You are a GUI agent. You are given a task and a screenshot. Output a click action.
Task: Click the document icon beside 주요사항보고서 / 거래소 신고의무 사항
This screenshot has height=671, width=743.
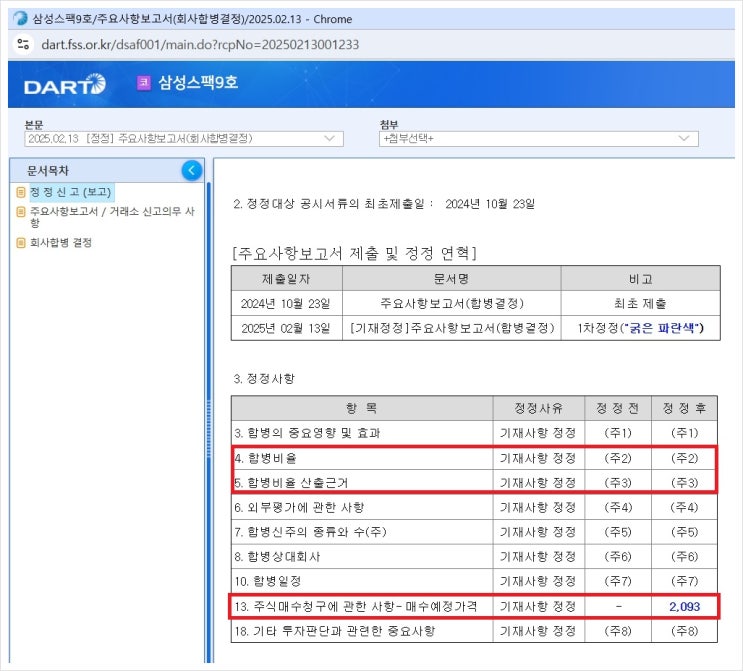pos(20,211)
